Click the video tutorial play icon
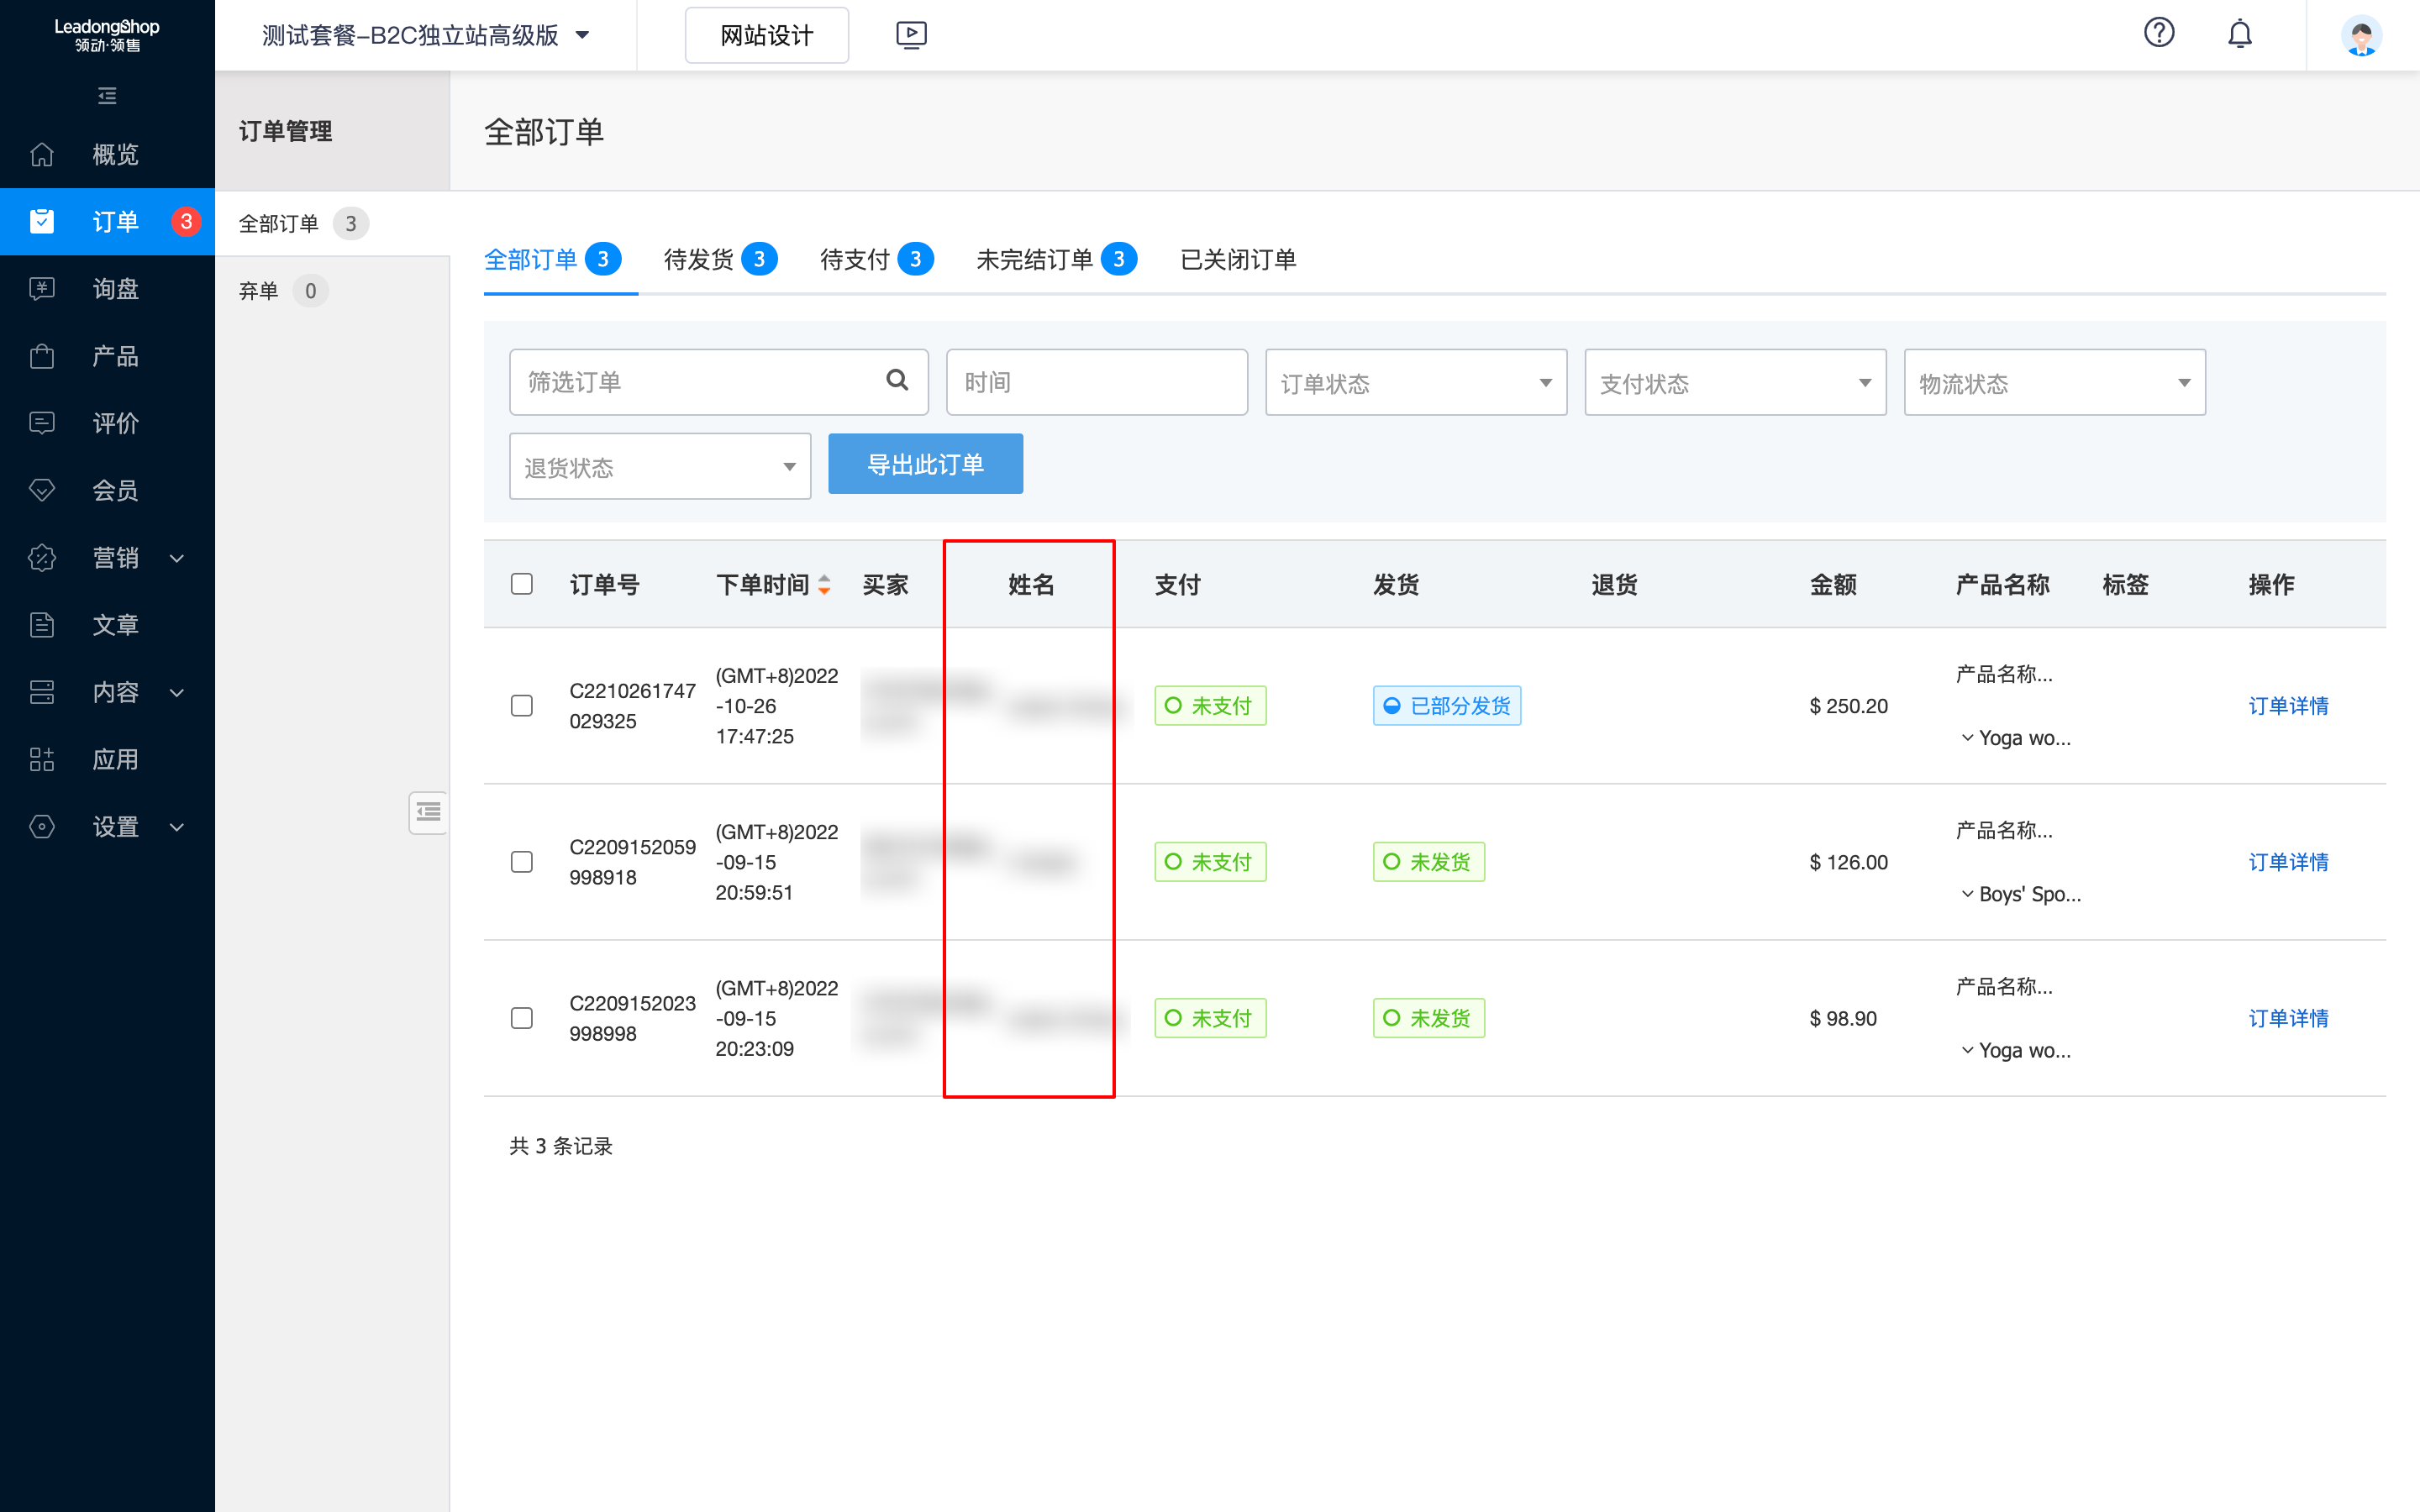Screen dimensions: 2420x1512 (x=910, y=35)
